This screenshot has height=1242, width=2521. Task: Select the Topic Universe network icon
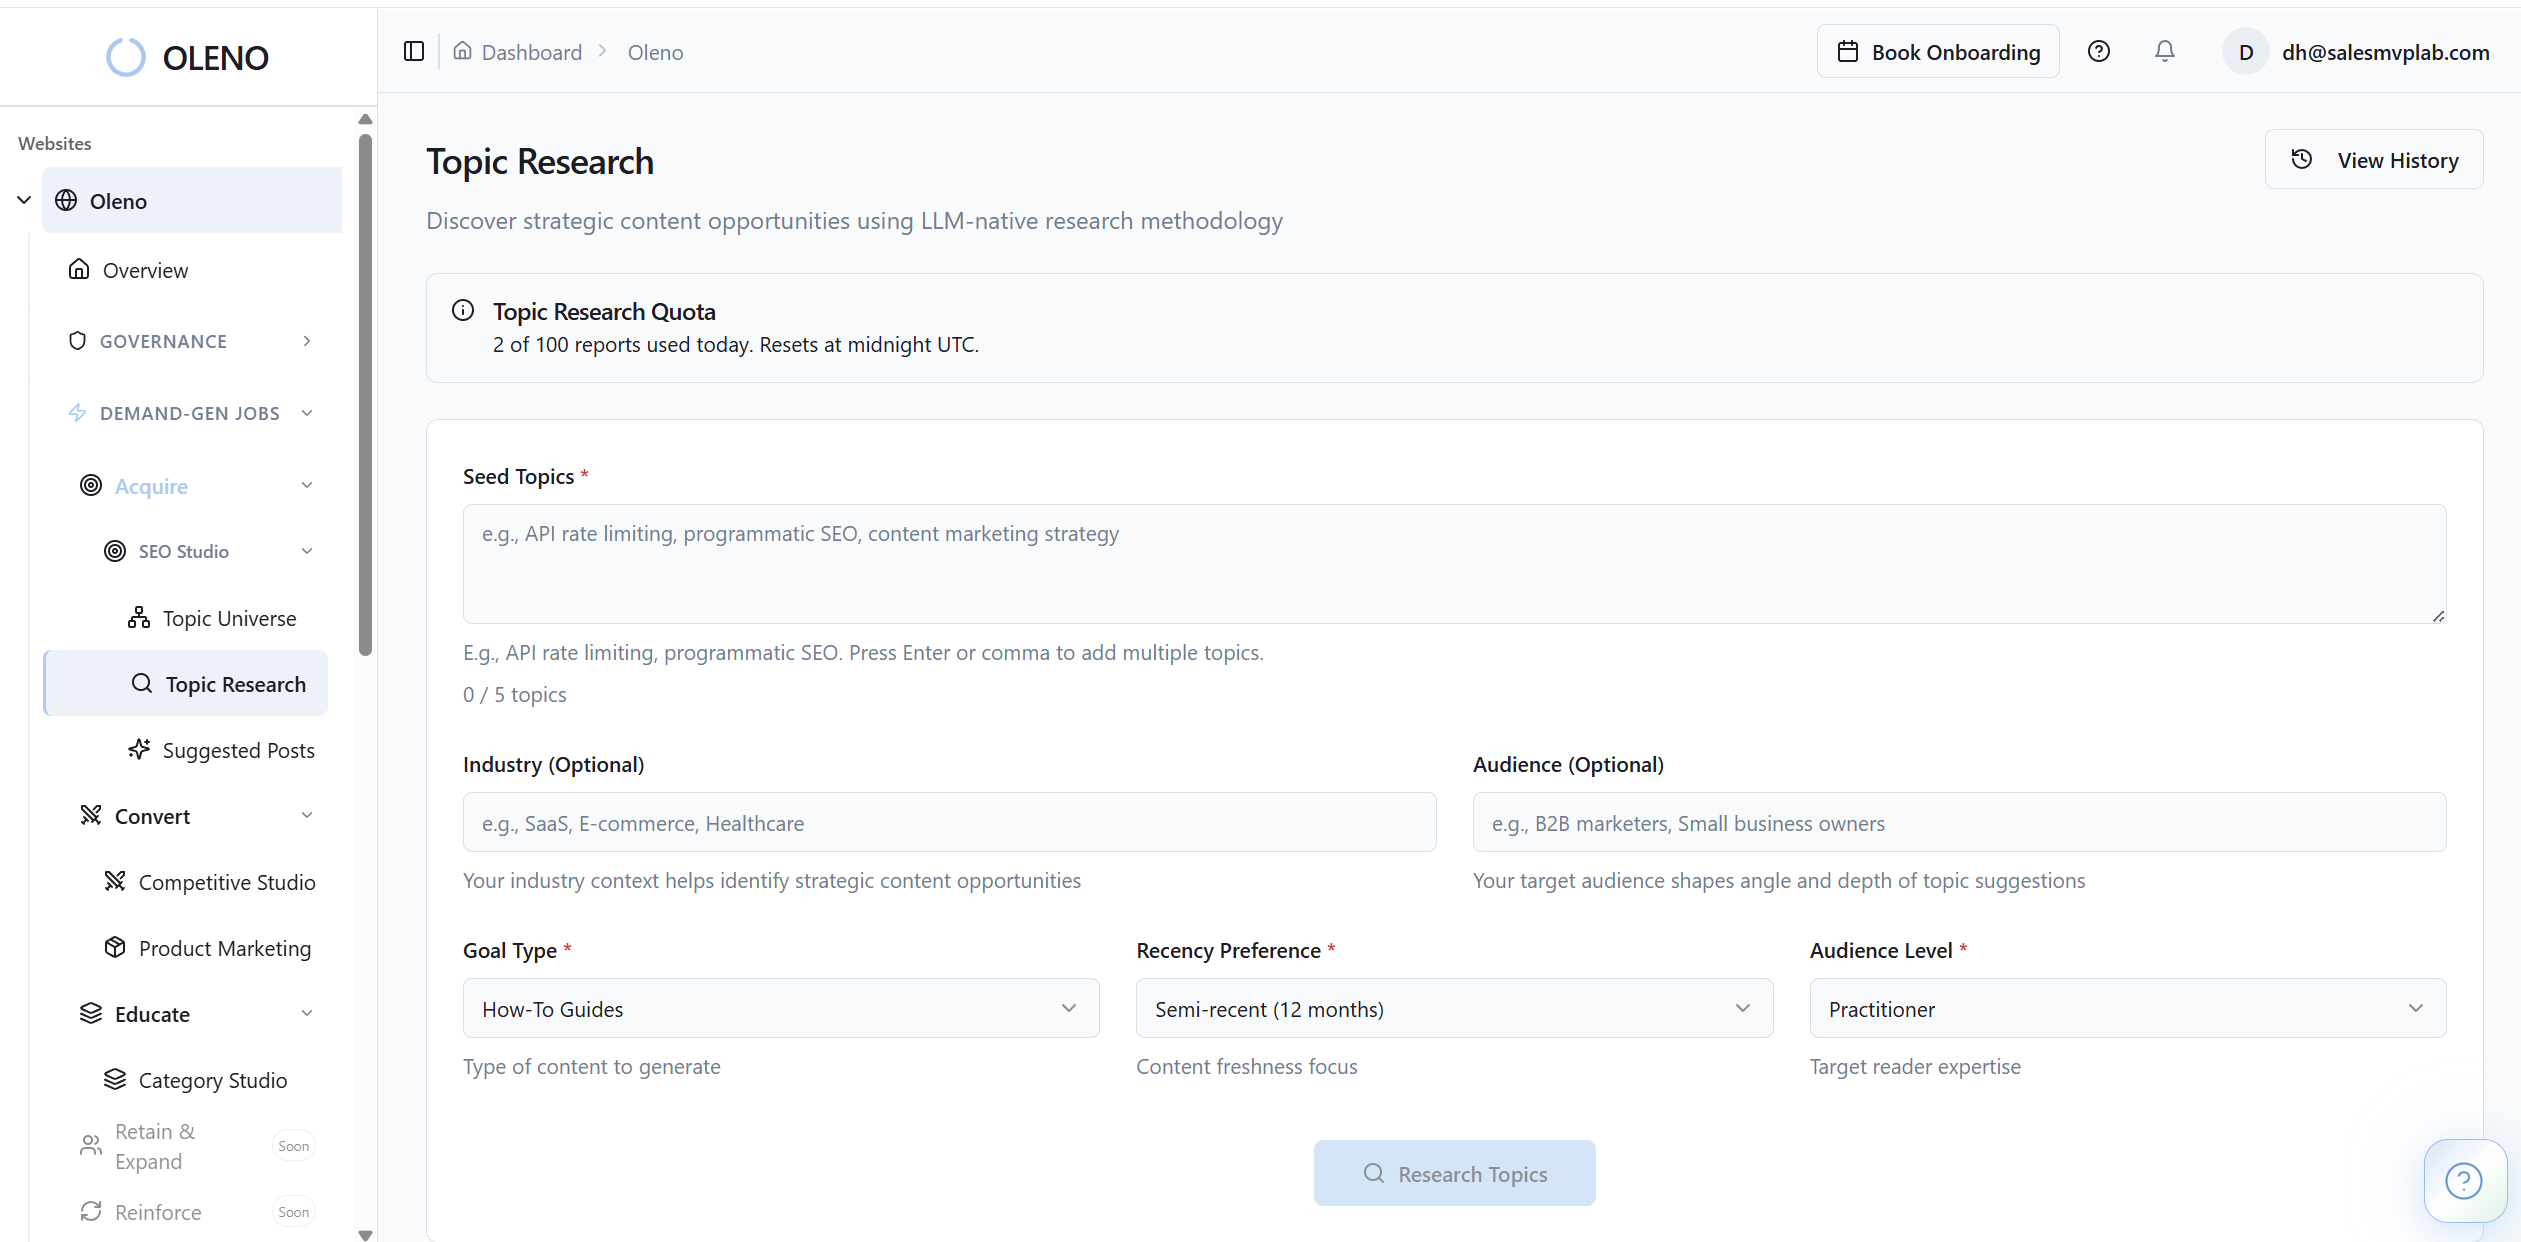[x=139, y=617]
